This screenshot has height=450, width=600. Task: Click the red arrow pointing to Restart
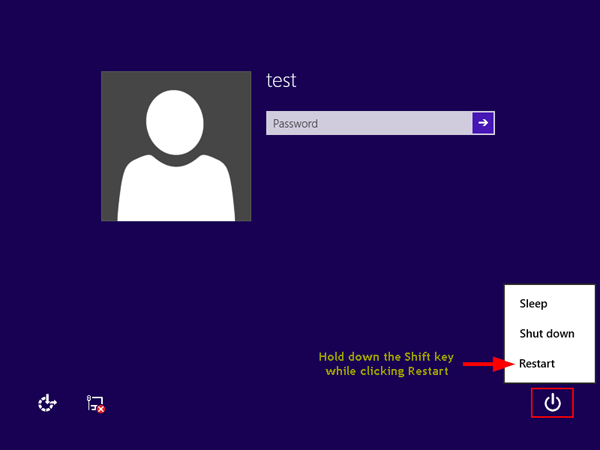(x=485, y=364)
